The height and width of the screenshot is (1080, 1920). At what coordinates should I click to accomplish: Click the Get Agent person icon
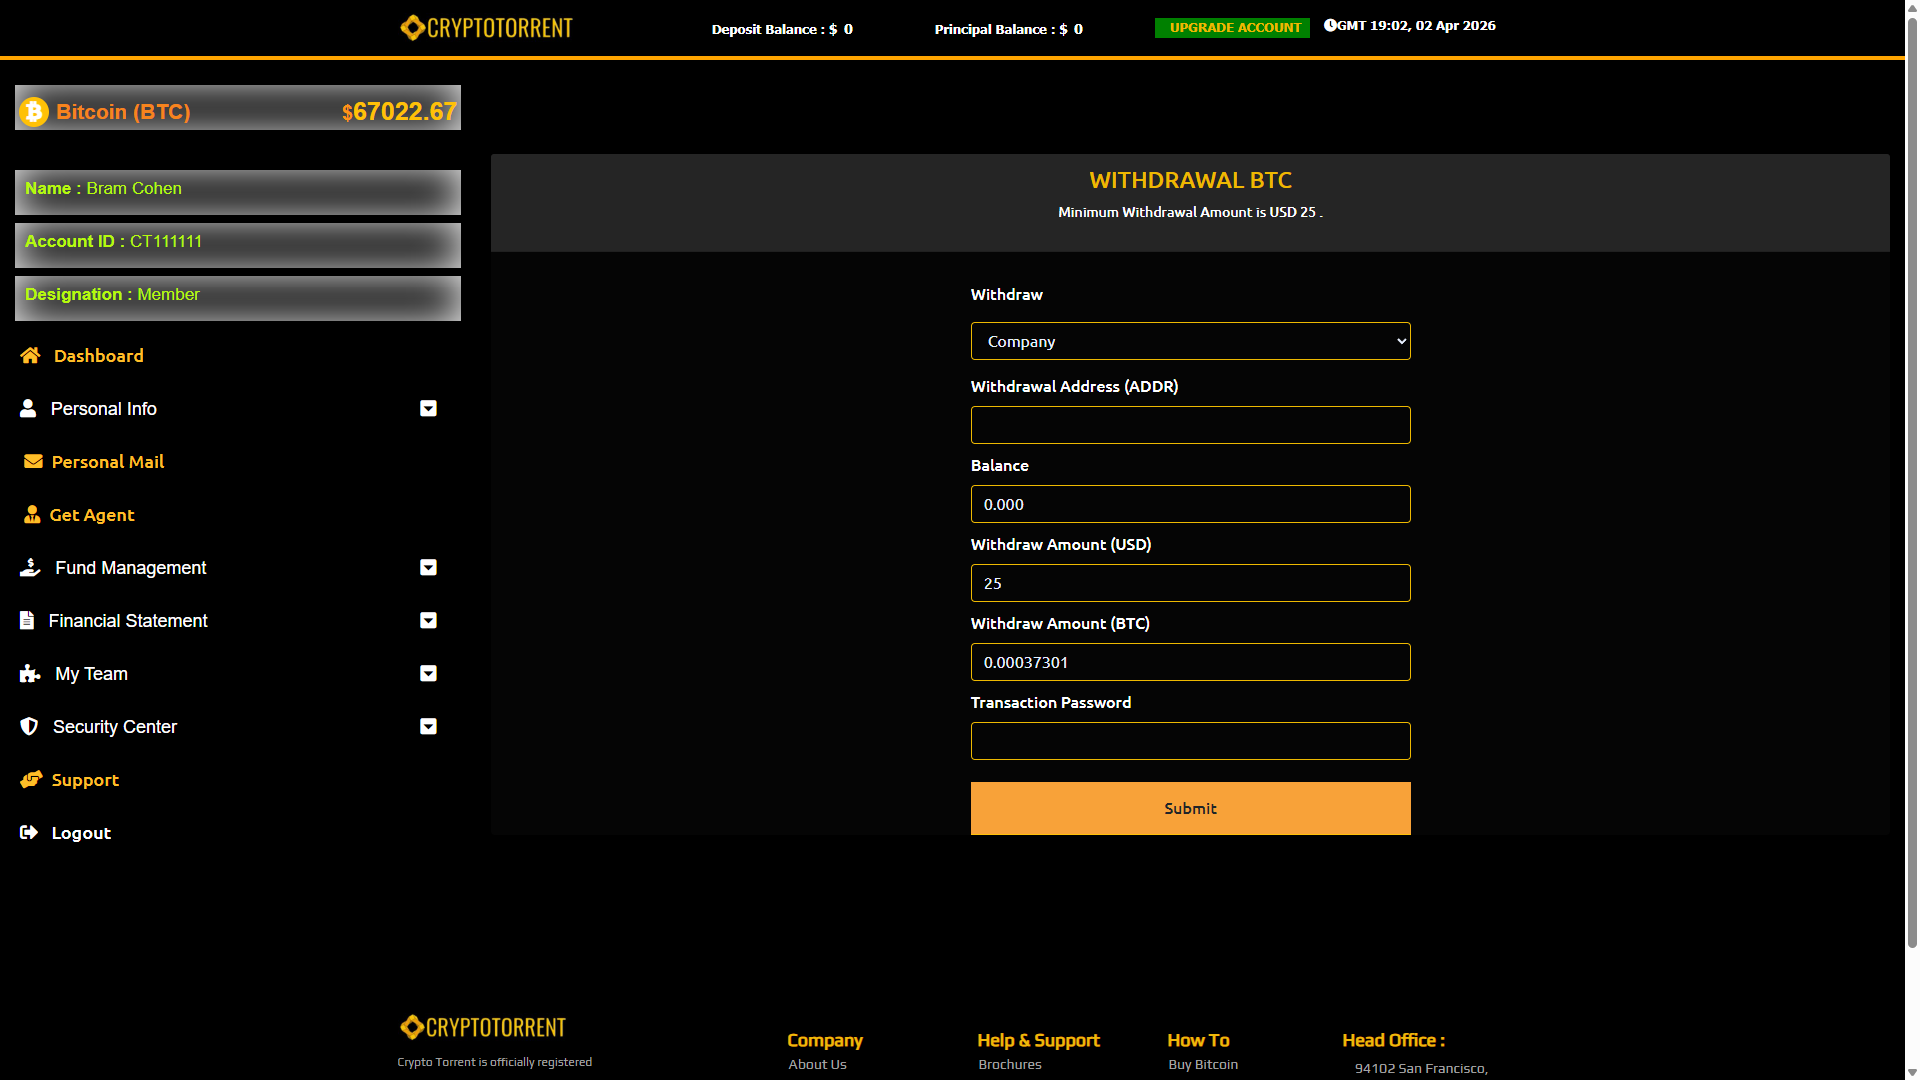32,514
